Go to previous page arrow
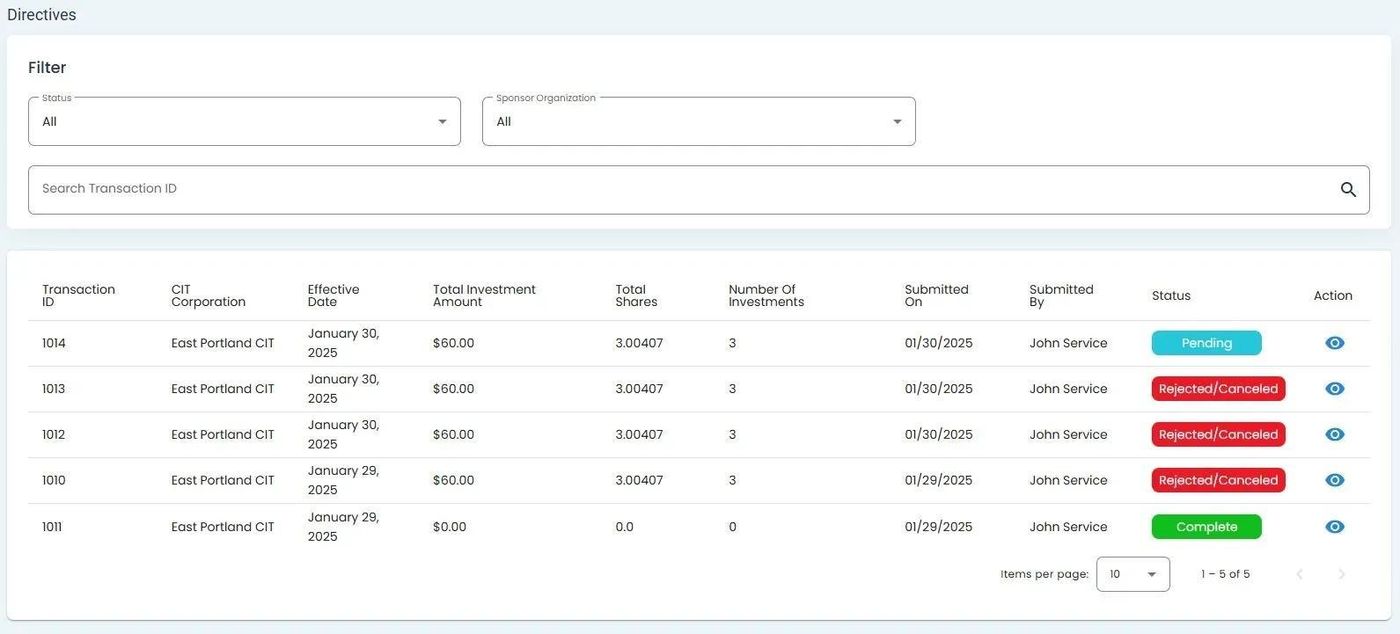 (x=1299, y=574)
